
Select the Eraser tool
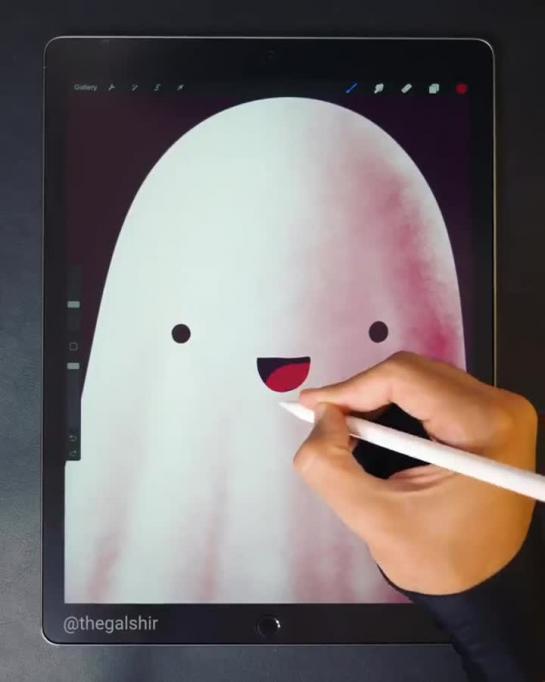406,89
